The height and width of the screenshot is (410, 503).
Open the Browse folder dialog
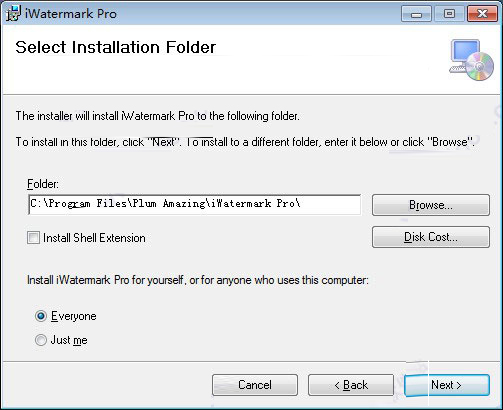point(431,205)
